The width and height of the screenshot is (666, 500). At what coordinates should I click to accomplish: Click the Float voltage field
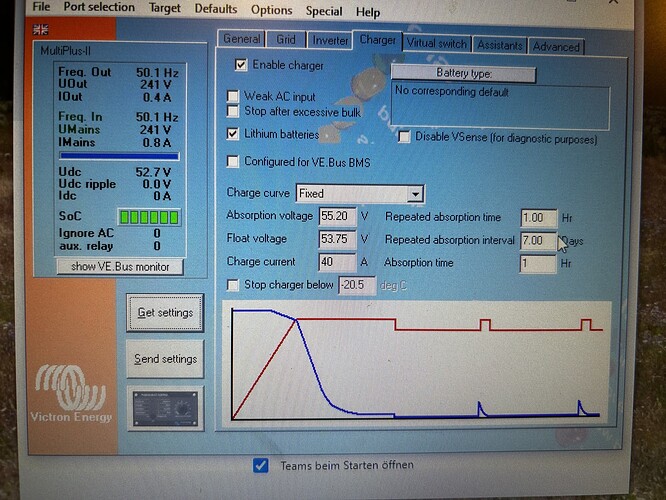pos(337,239)
